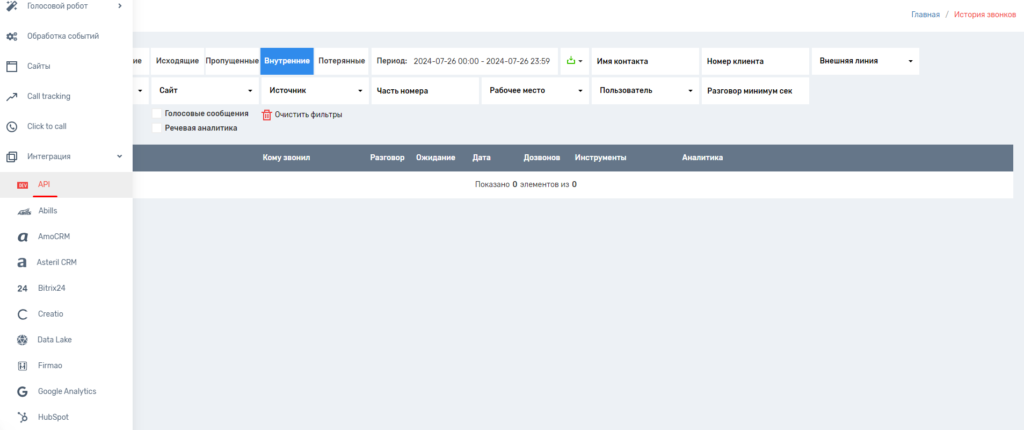Open the Data Lake icon
The width and height of the screenshot is (1024, 430).
tap(22, 340)
